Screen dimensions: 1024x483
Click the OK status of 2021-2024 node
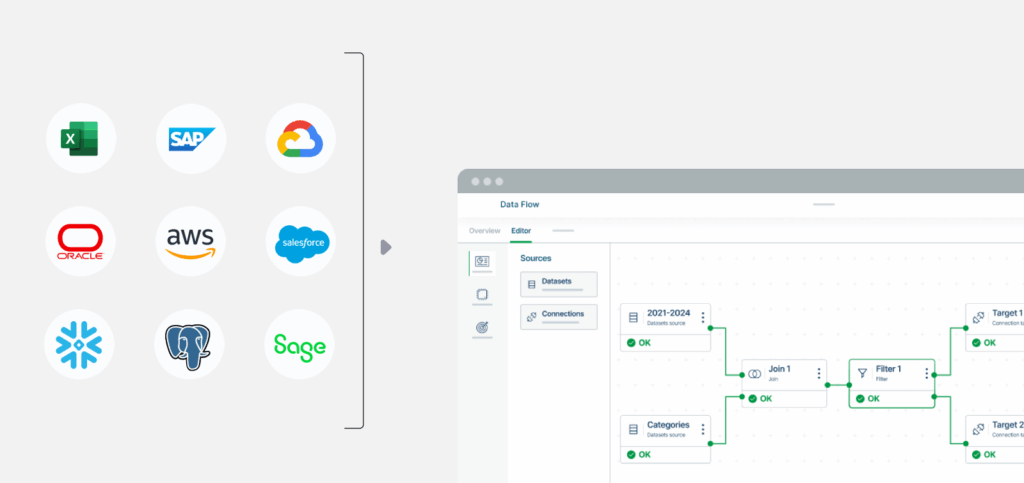pyautogui.click(x=639, y=342)
